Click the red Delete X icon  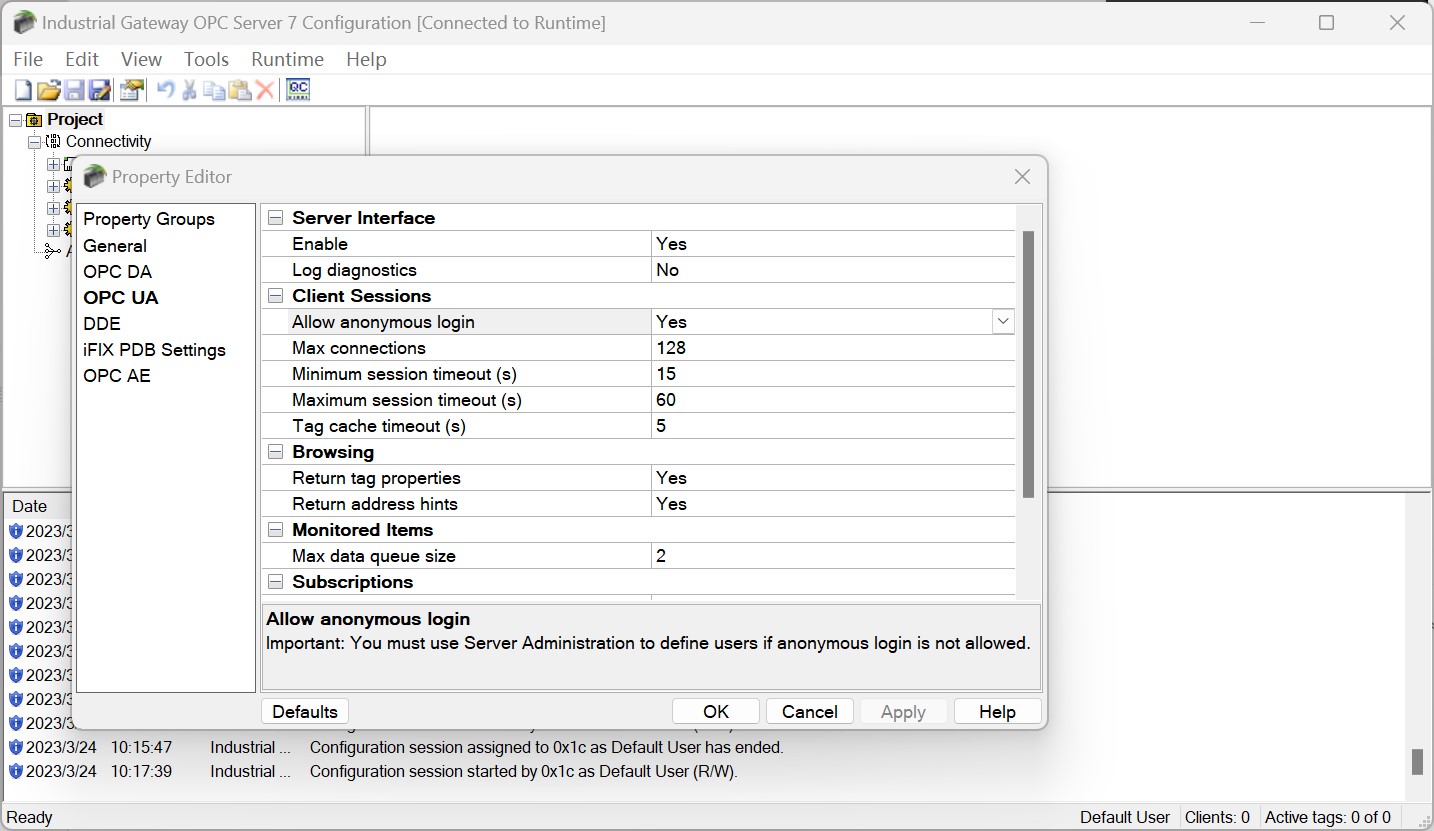[265, 90]
